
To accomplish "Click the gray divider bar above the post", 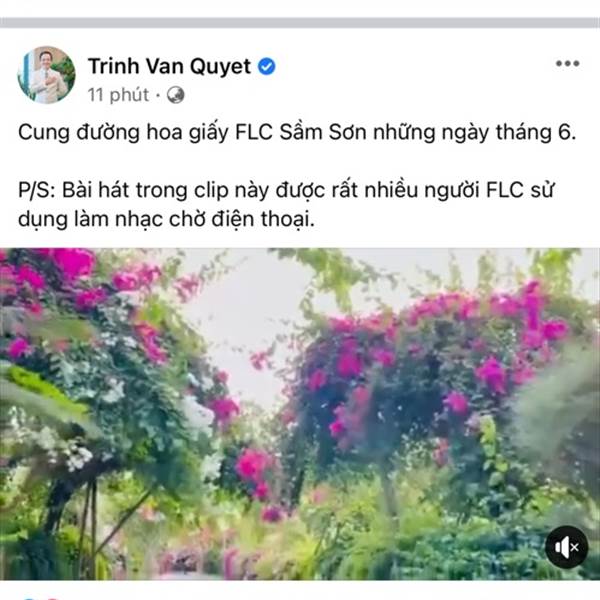I will [300, 23].
